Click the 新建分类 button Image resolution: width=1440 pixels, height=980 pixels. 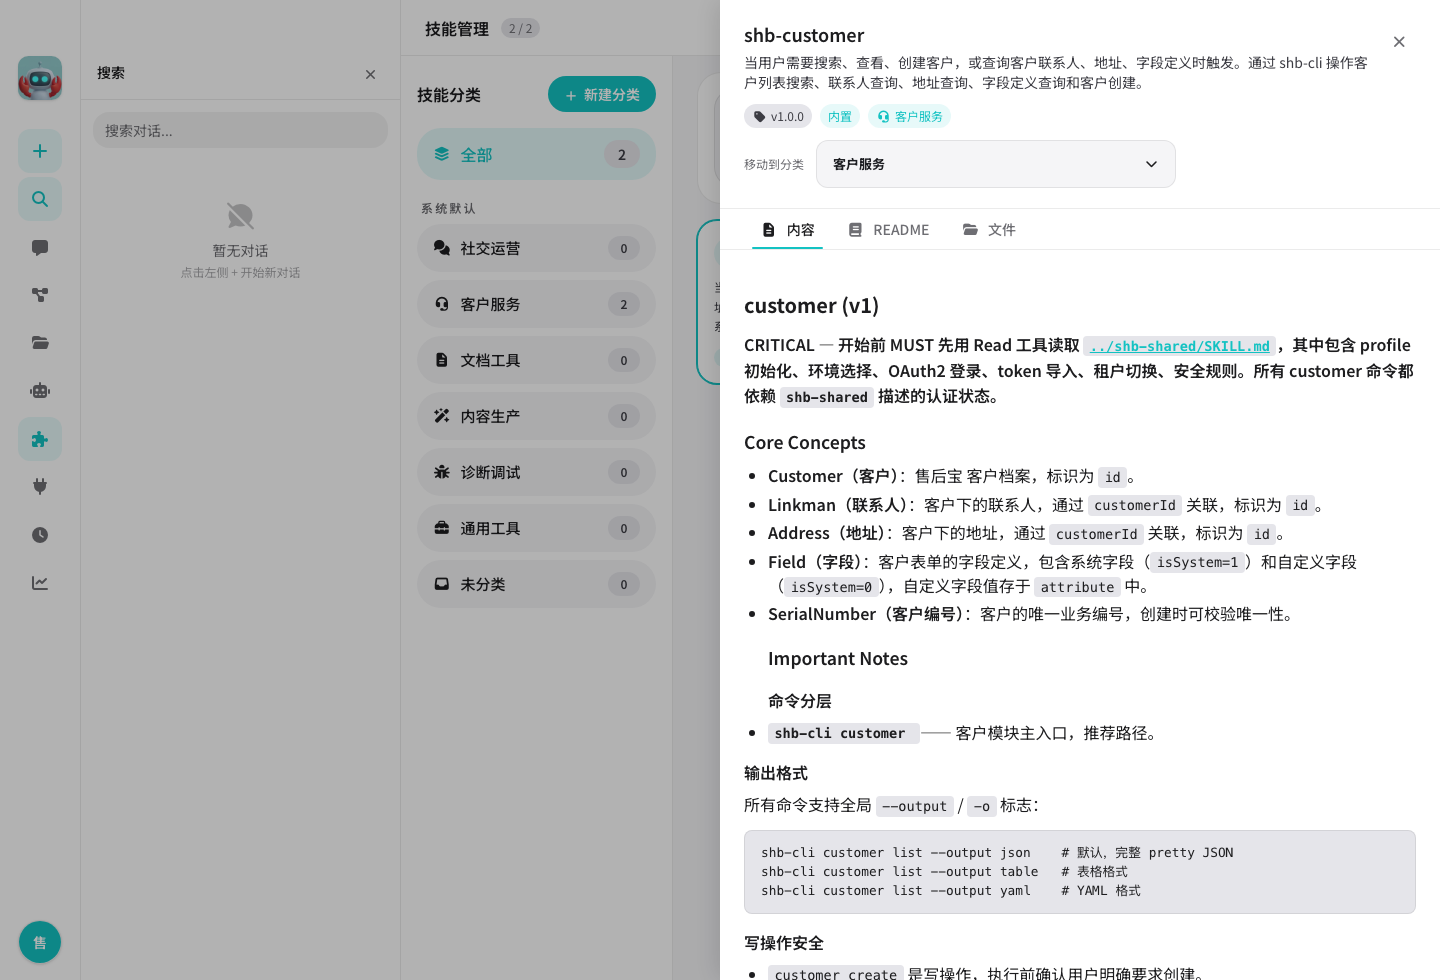602,94
